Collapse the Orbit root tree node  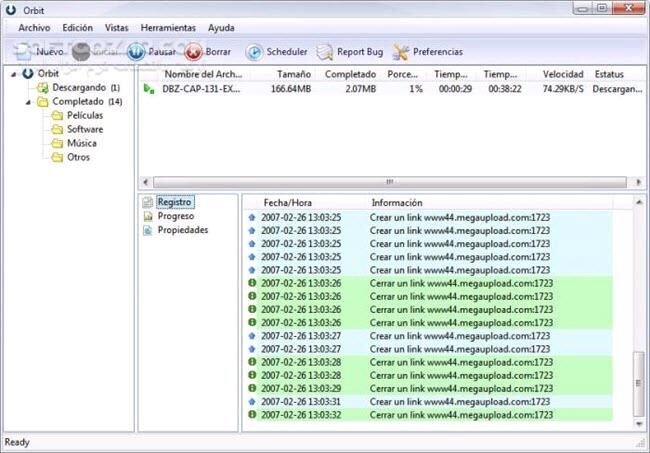(x=14, y=75)
